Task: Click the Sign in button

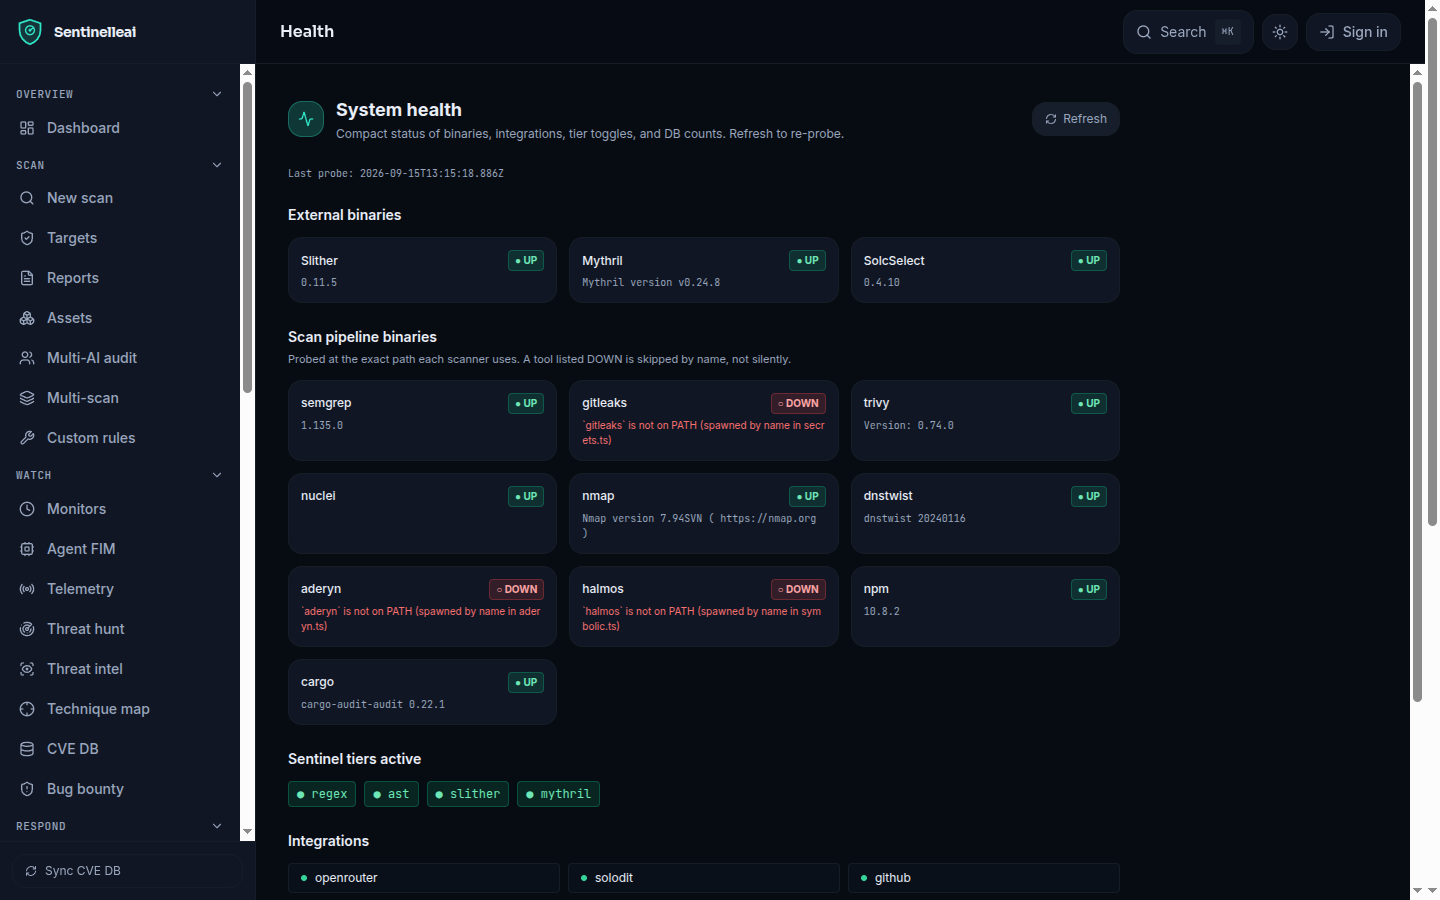Action: point(1353,32)
